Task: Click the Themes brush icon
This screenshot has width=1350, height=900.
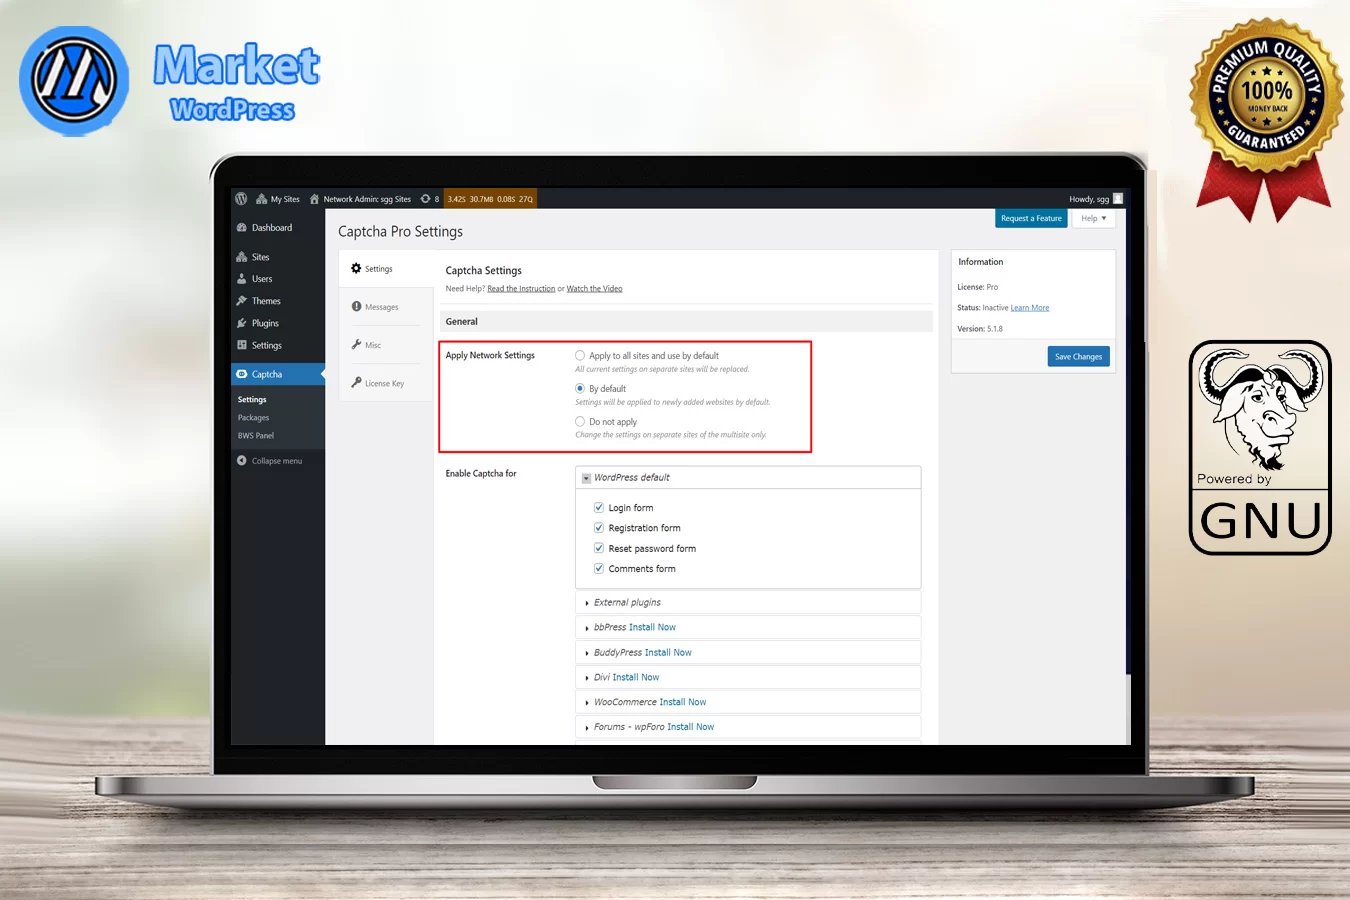Action: coord(242,301)
